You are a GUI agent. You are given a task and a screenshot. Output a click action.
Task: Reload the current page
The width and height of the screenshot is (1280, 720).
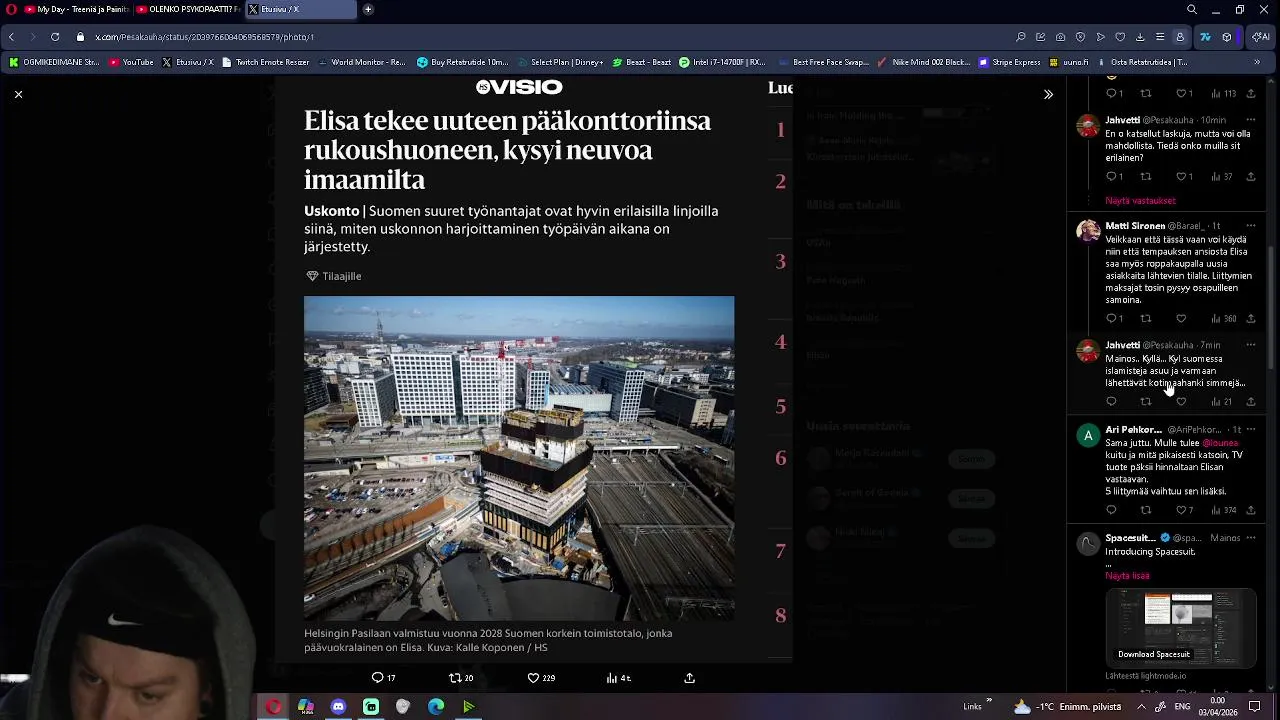click(x=55, y=37)
